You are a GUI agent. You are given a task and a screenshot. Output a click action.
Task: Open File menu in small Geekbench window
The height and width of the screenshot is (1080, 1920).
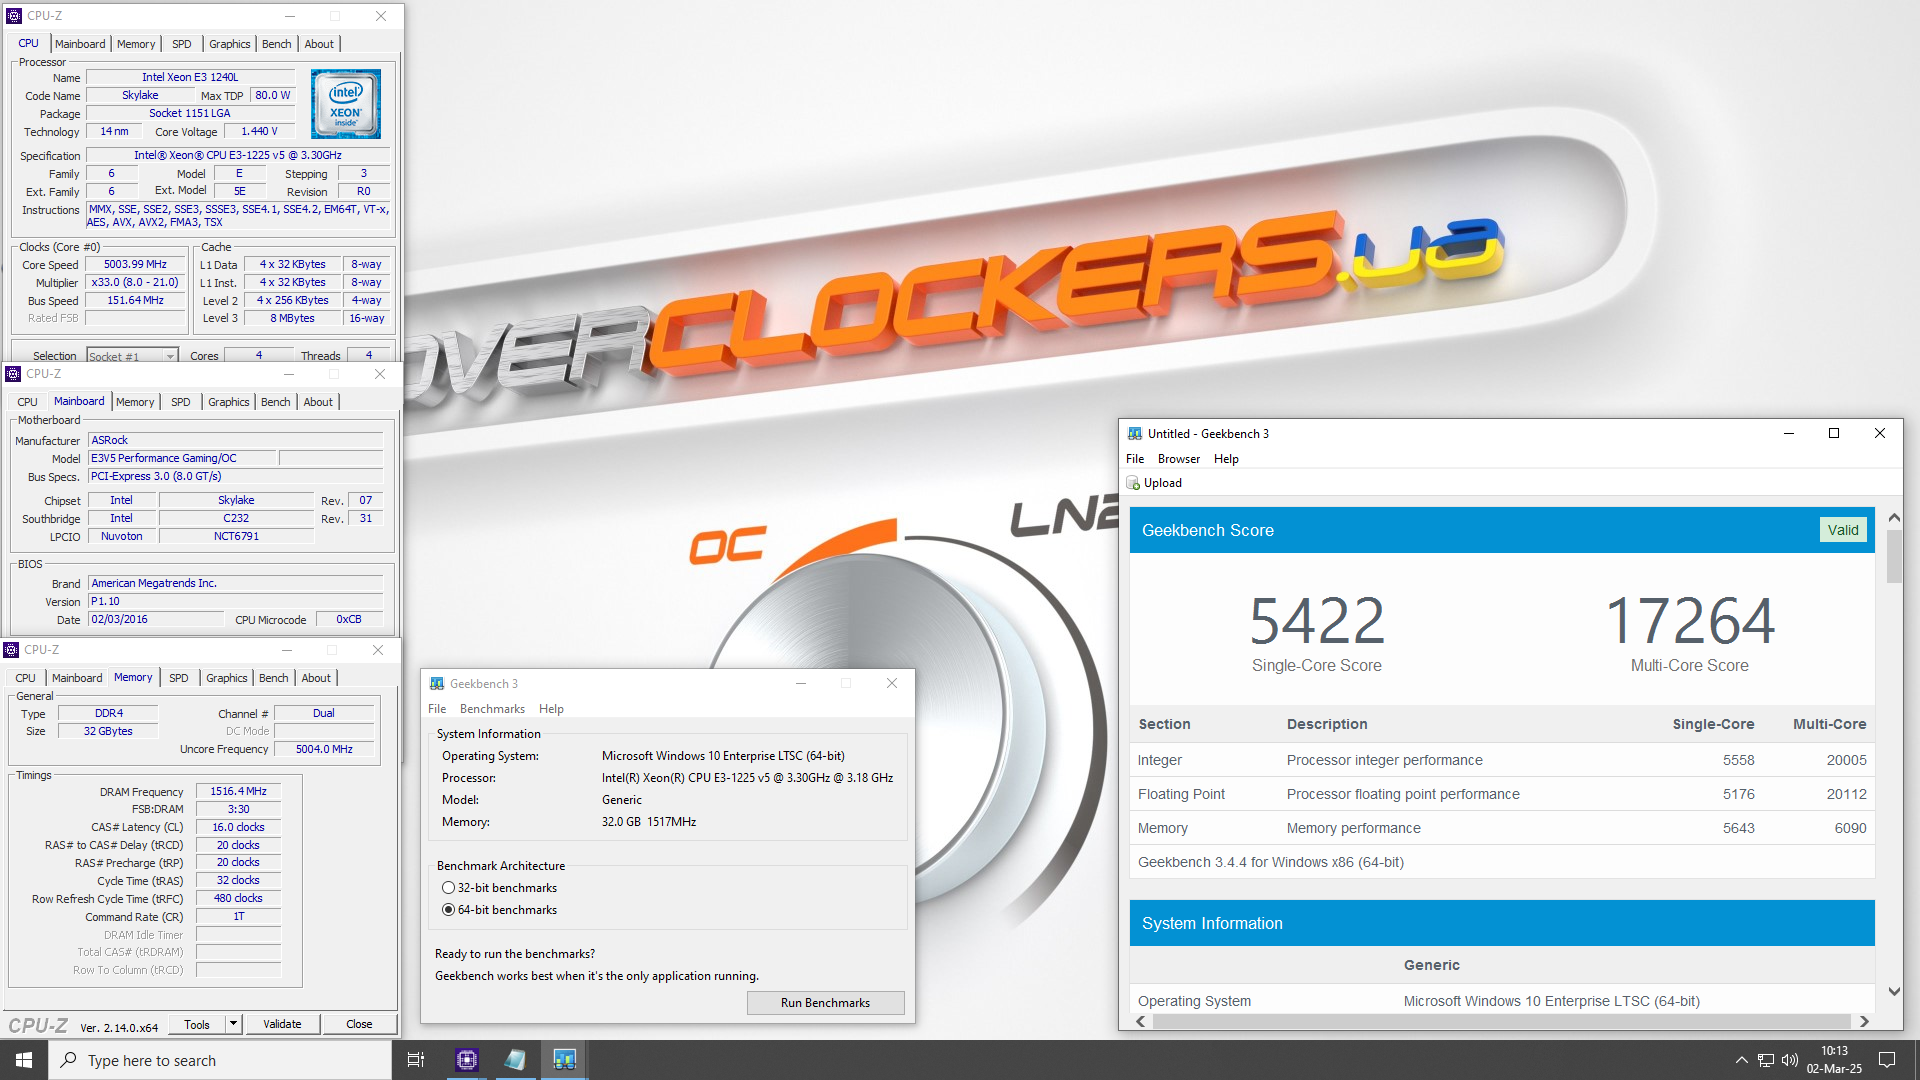tap(437, 709)
